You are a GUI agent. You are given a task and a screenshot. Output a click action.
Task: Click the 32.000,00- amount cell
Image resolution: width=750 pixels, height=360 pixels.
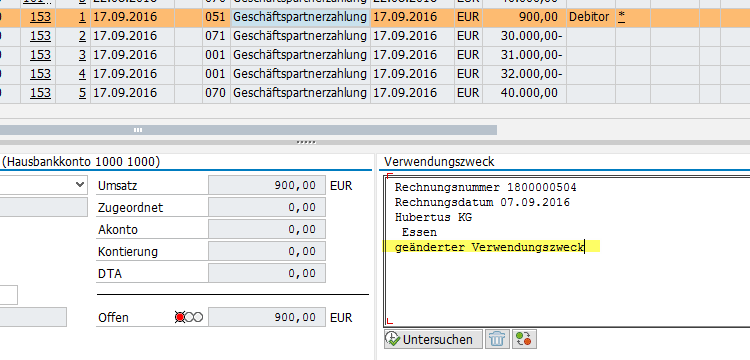(x=524, y=74)
